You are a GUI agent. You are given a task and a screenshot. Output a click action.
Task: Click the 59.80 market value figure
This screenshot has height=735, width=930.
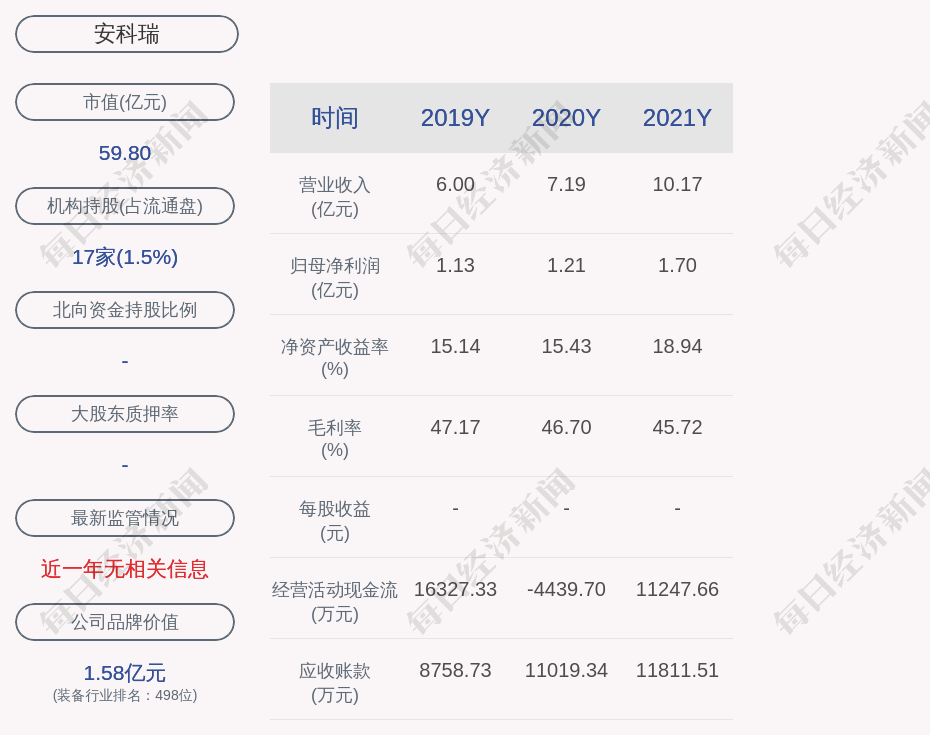point(125,153)
